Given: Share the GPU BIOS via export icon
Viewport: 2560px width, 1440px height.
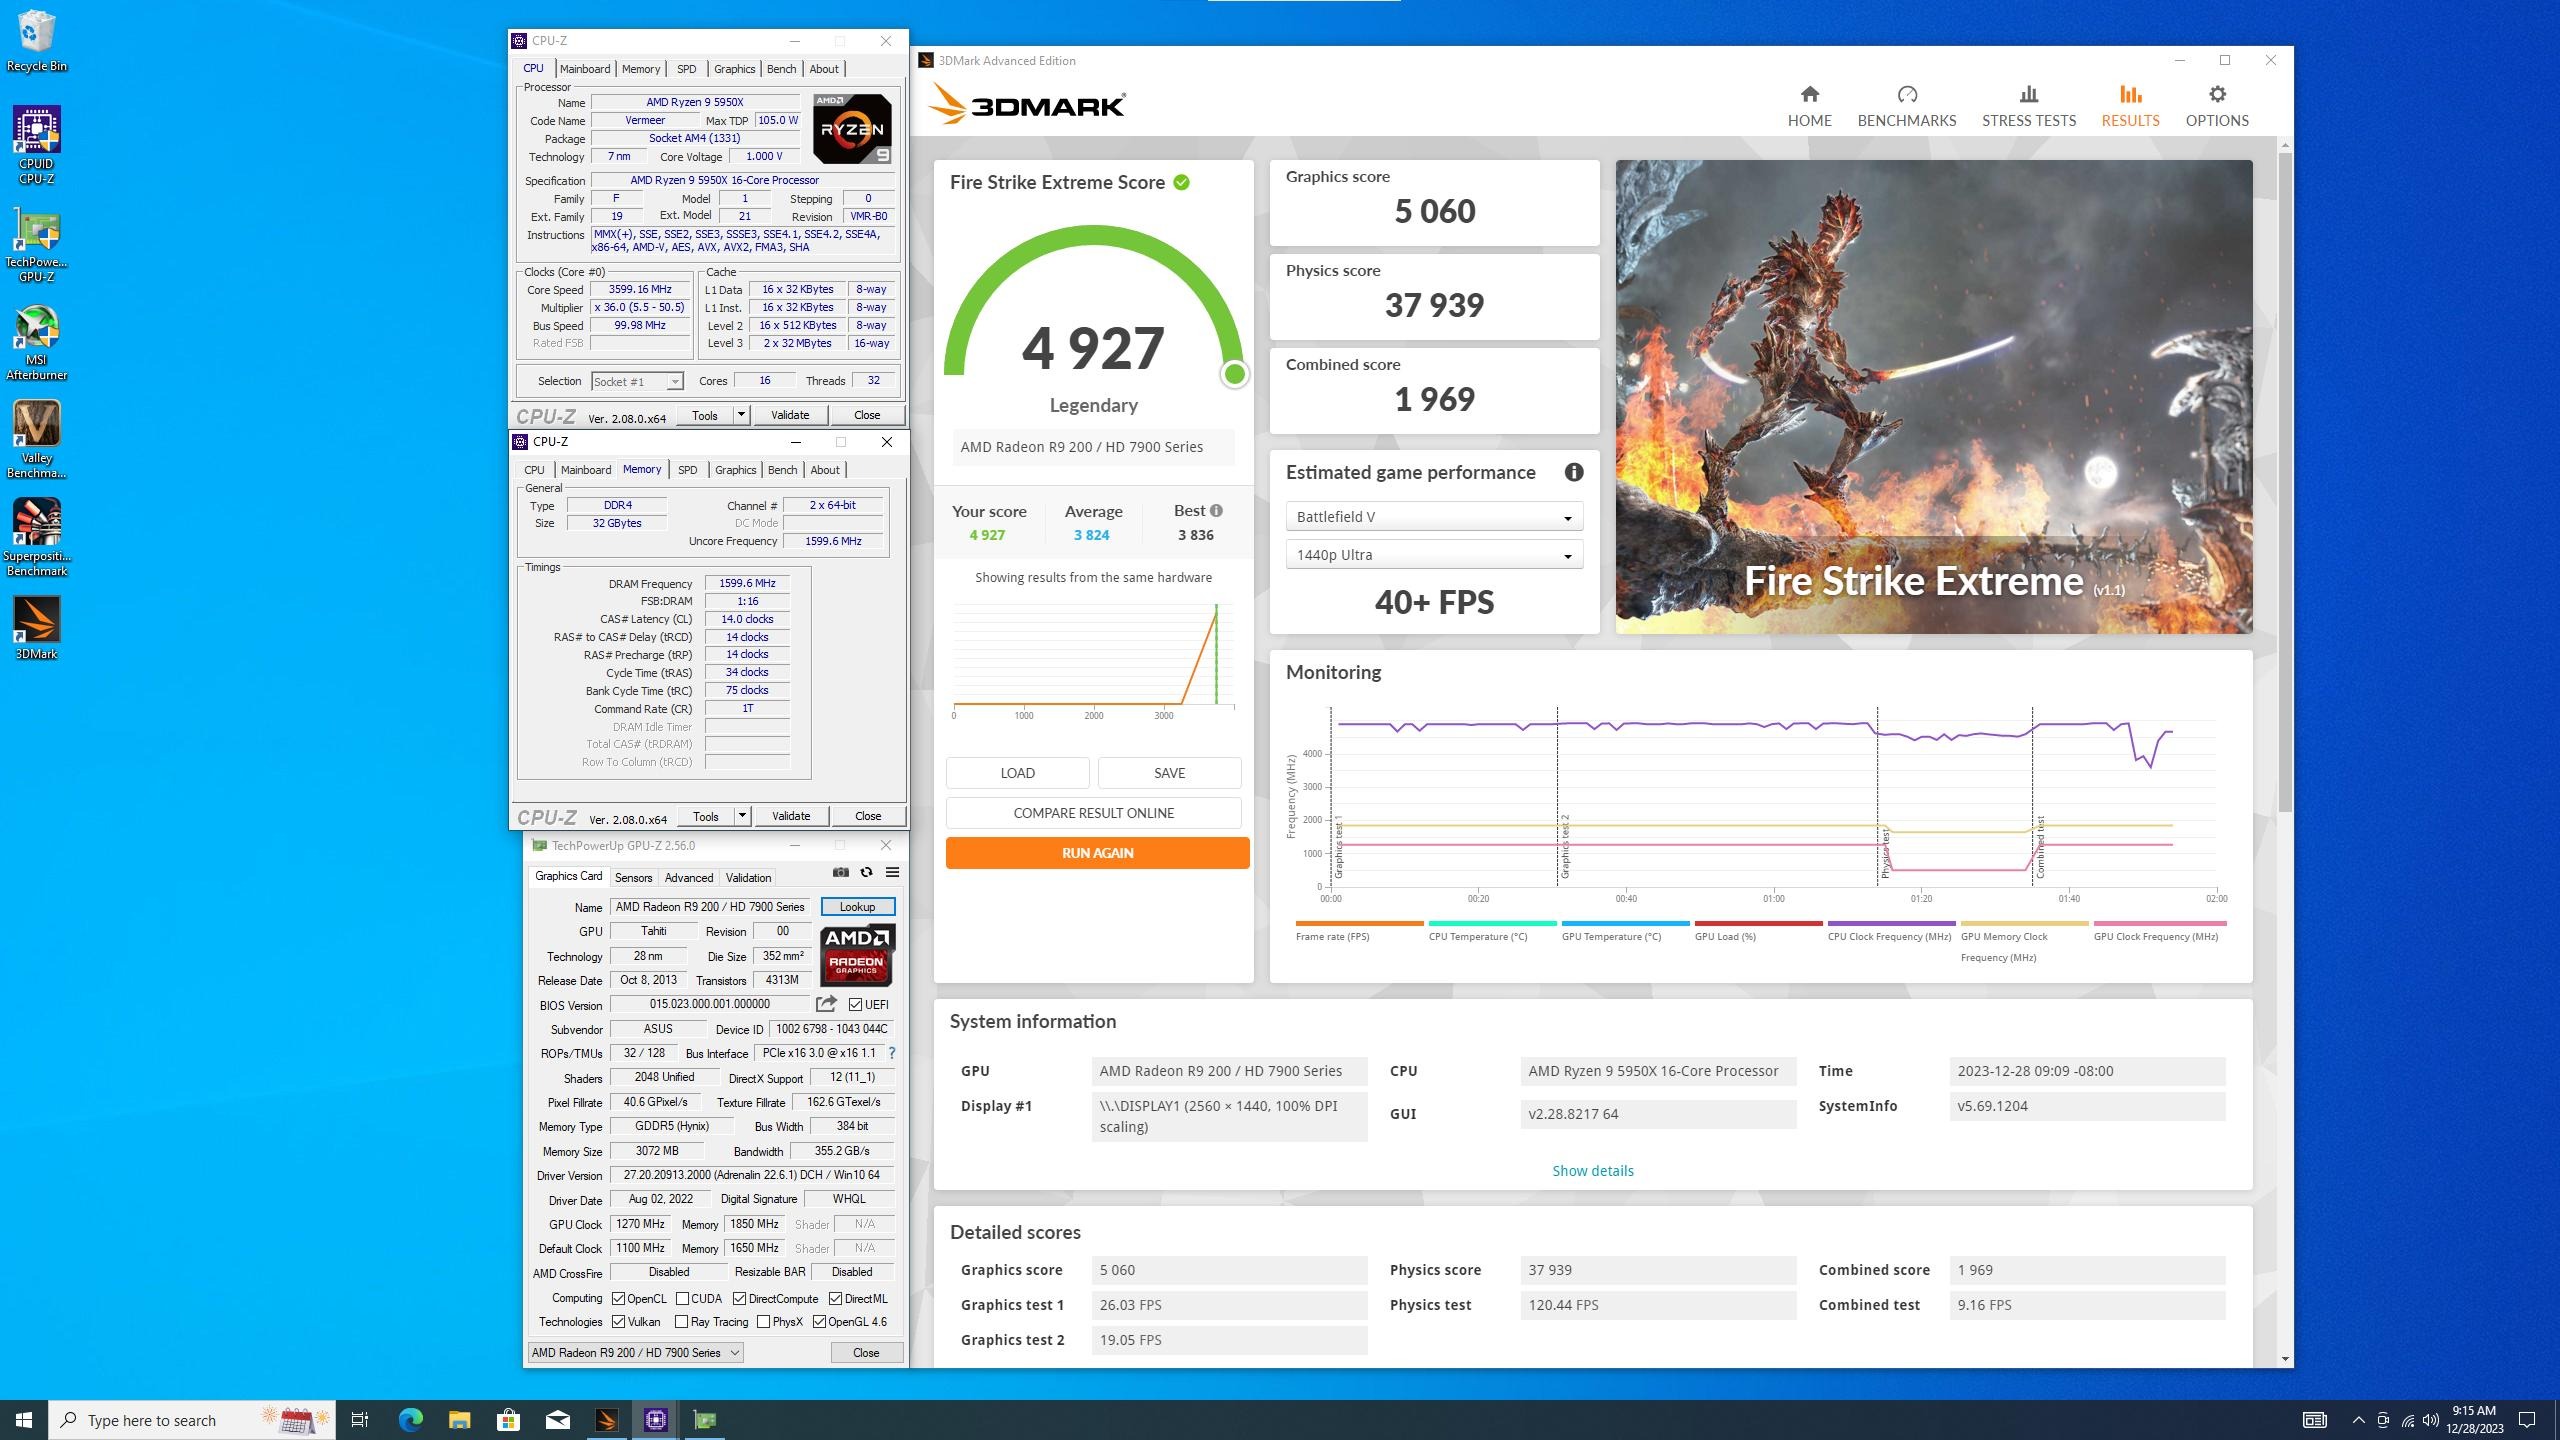Looking at the screenshot, I should (x=826, y=1004).
